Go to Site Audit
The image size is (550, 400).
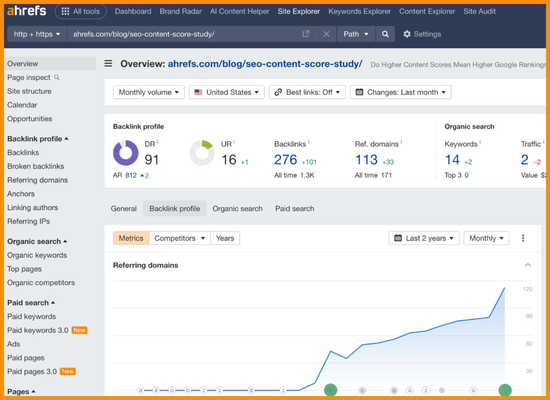pos(479,11)
